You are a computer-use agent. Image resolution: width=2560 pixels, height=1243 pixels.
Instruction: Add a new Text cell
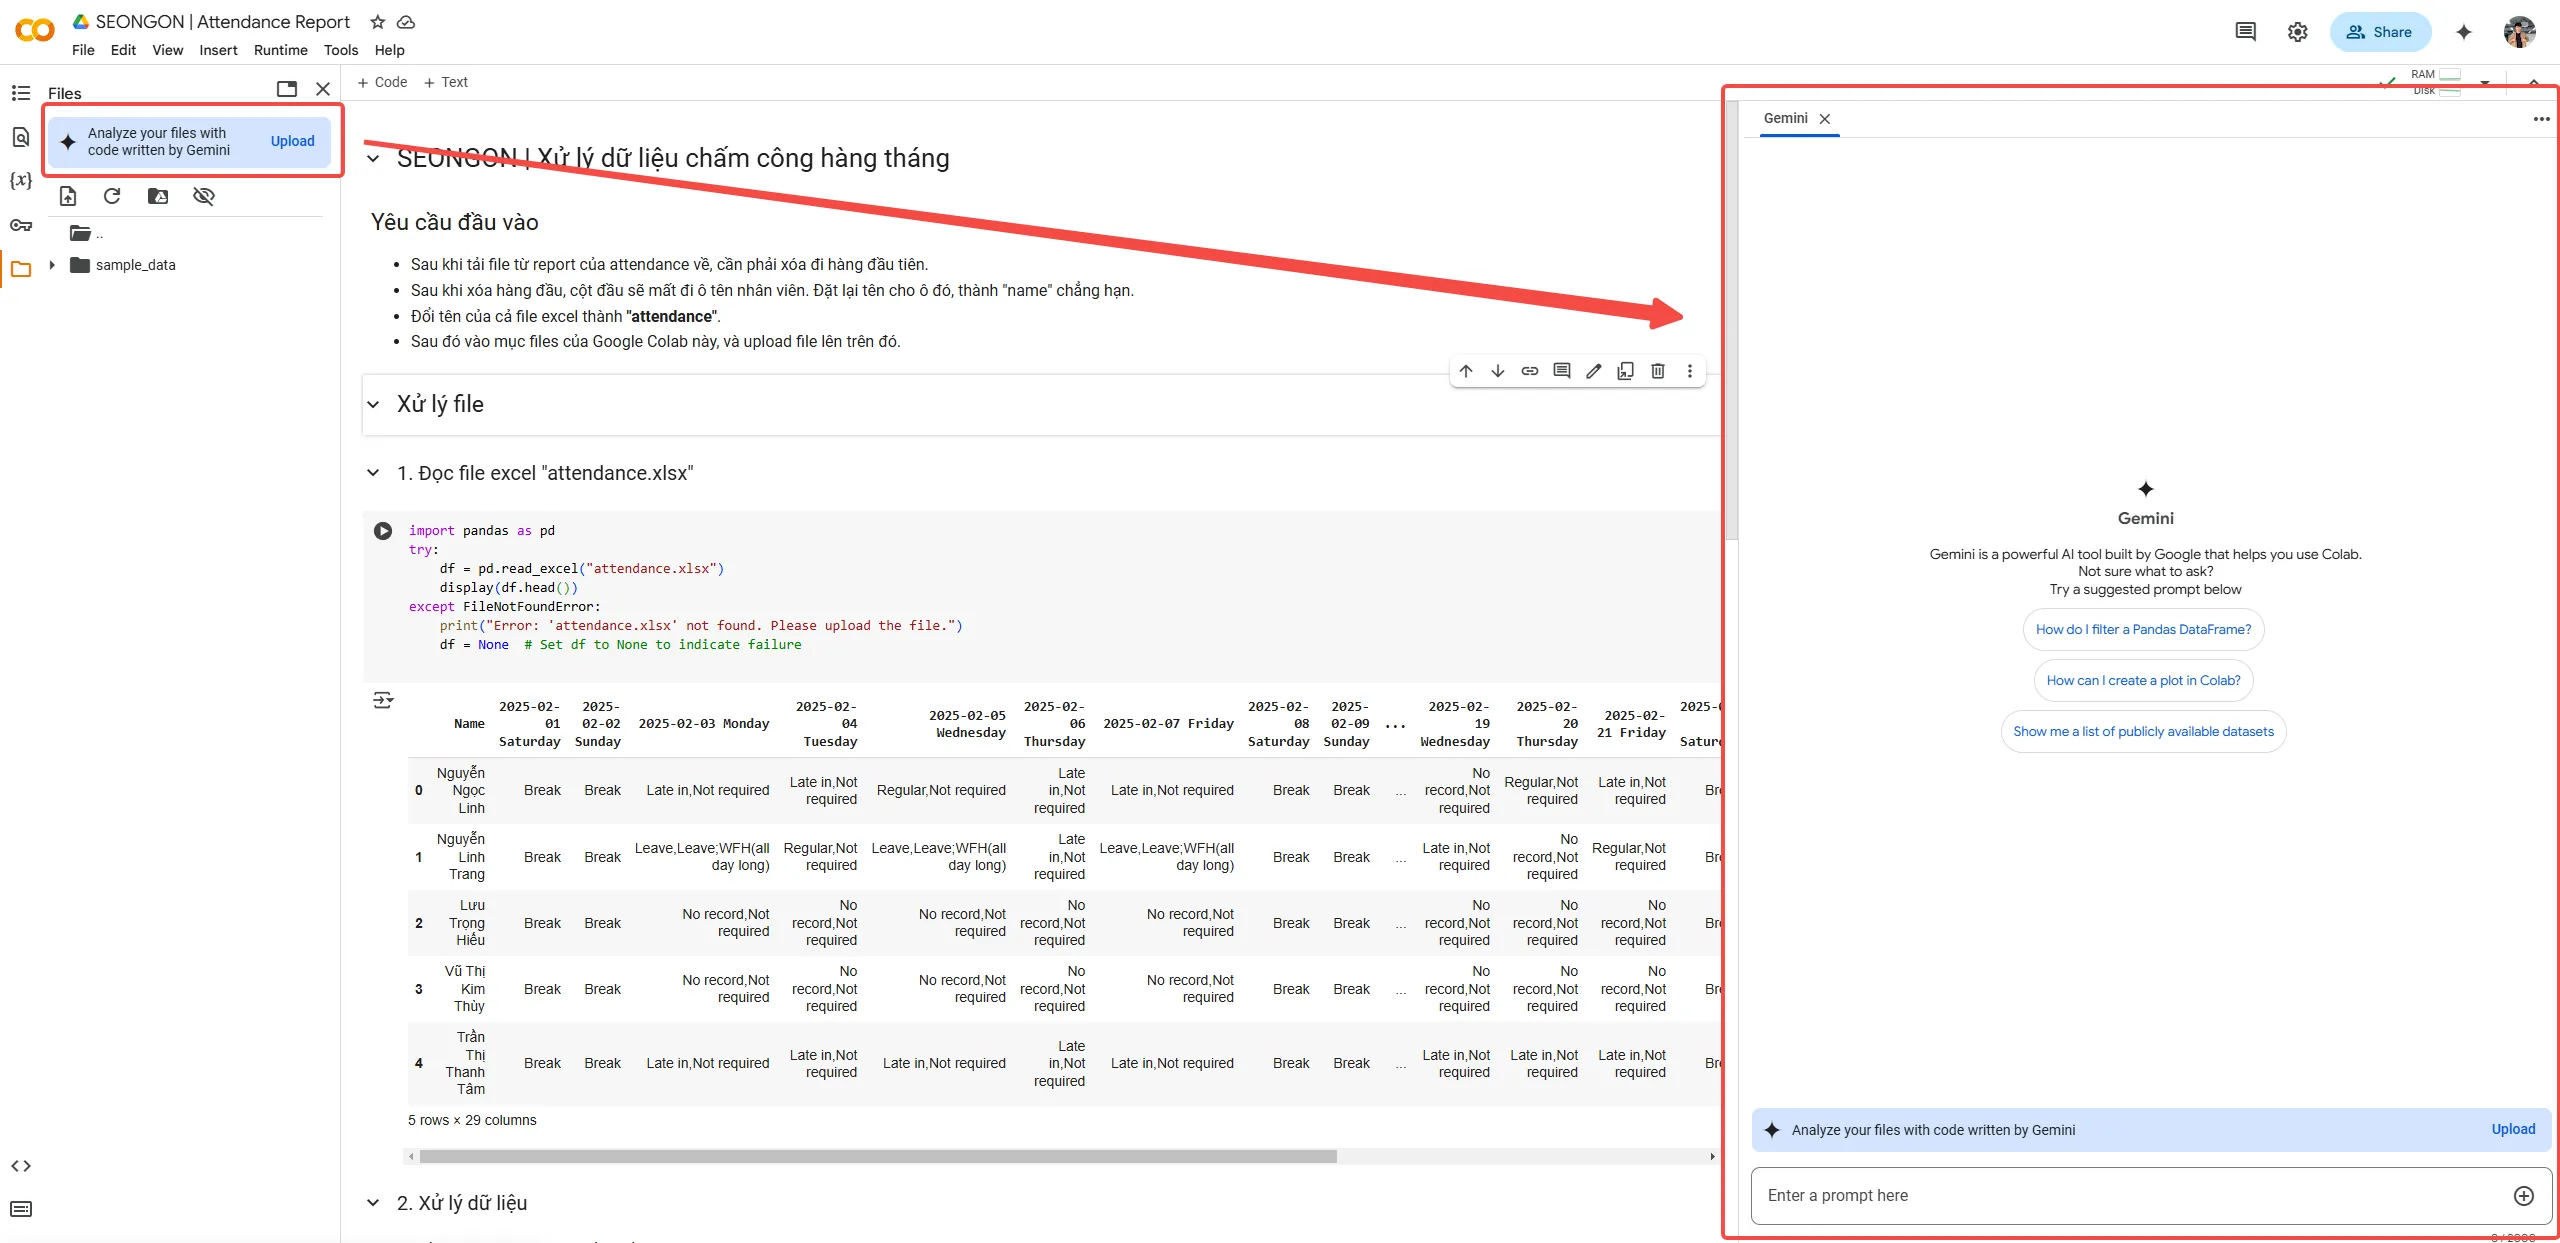click(446, 82)
